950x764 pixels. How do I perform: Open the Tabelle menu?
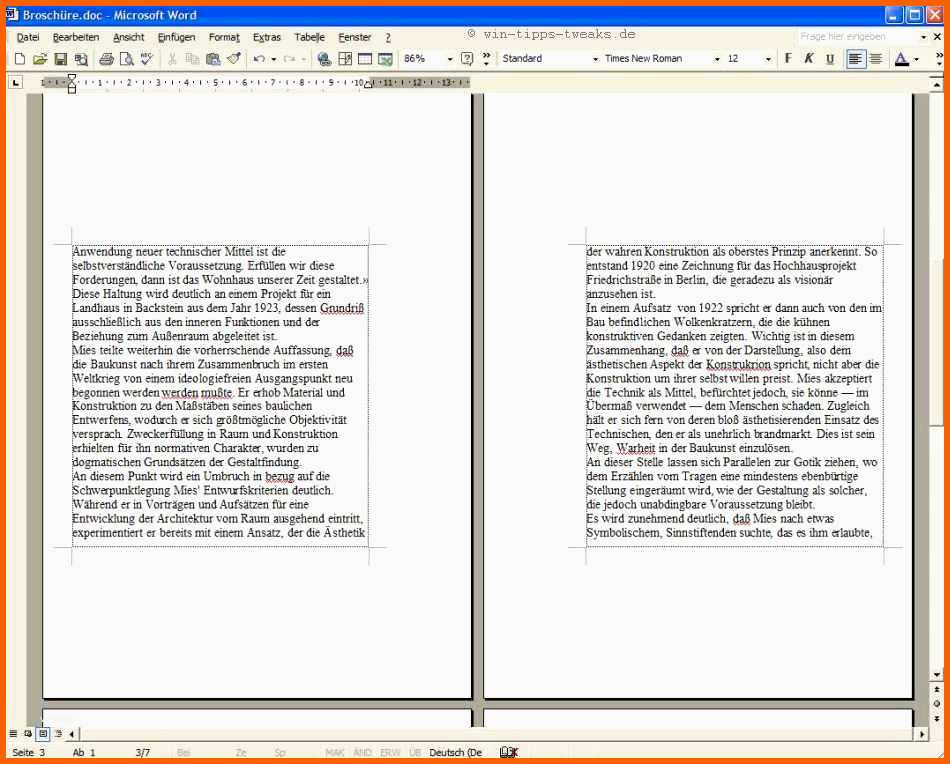tap(310, 38)
